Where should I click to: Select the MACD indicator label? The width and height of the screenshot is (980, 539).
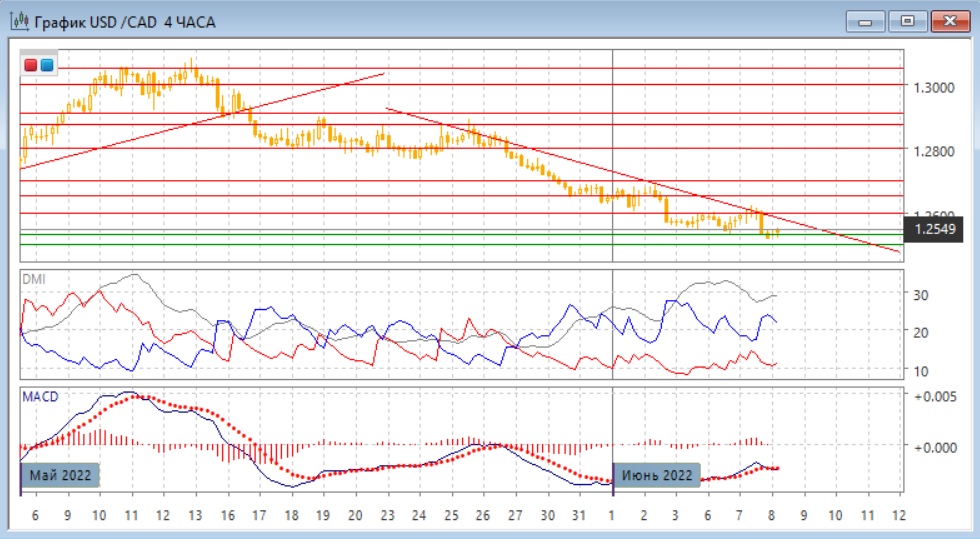pyautogui.click(x=40, y=397)
